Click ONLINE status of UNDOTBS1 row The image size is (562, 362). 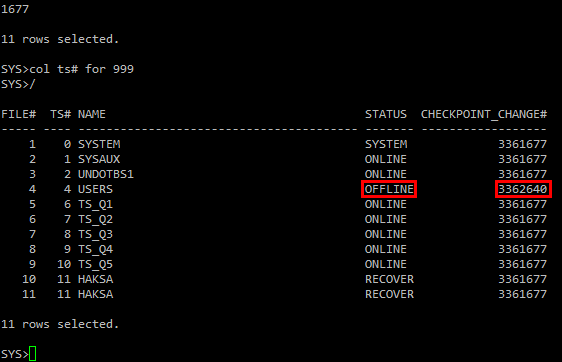pos(386,174)
